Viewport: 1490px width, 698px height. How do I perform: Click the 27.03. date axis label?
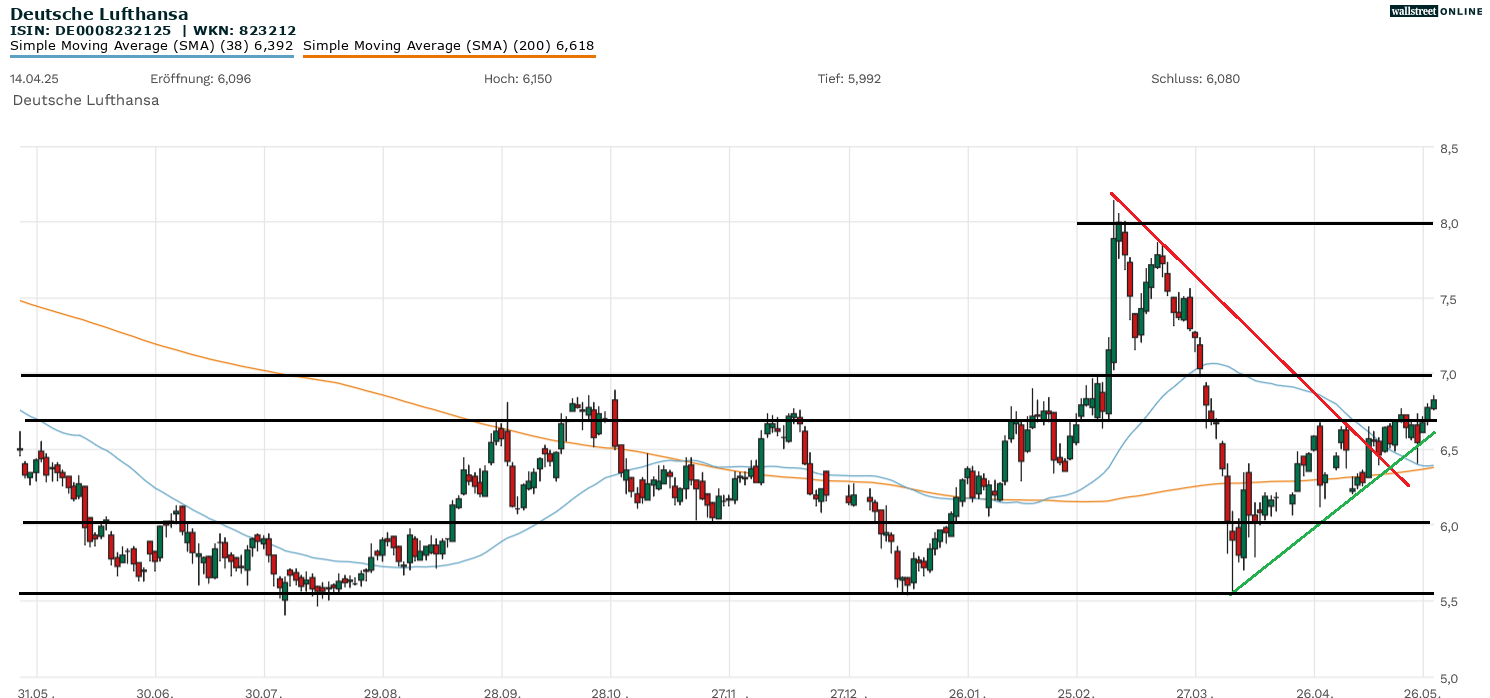click(x=1196, y=692)
